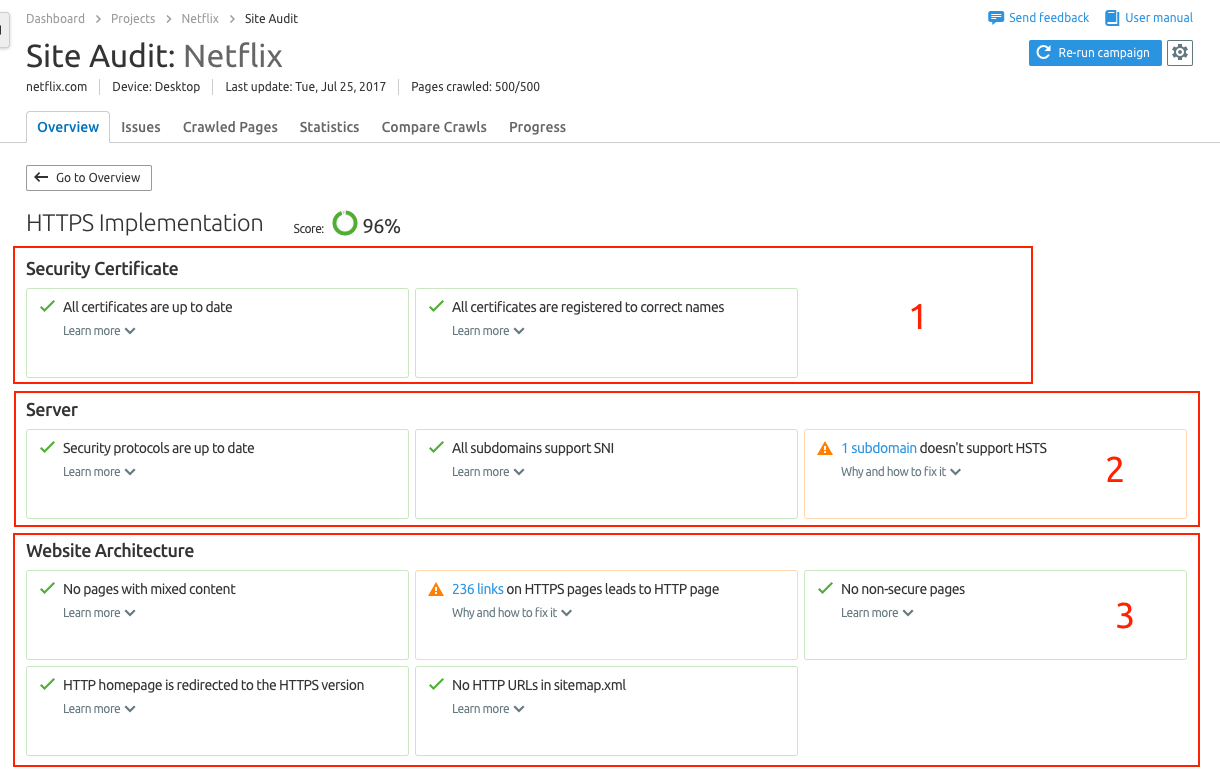Click the 96% score value
The width and height of the screenshot is (1220, 776).
[381, 227]
